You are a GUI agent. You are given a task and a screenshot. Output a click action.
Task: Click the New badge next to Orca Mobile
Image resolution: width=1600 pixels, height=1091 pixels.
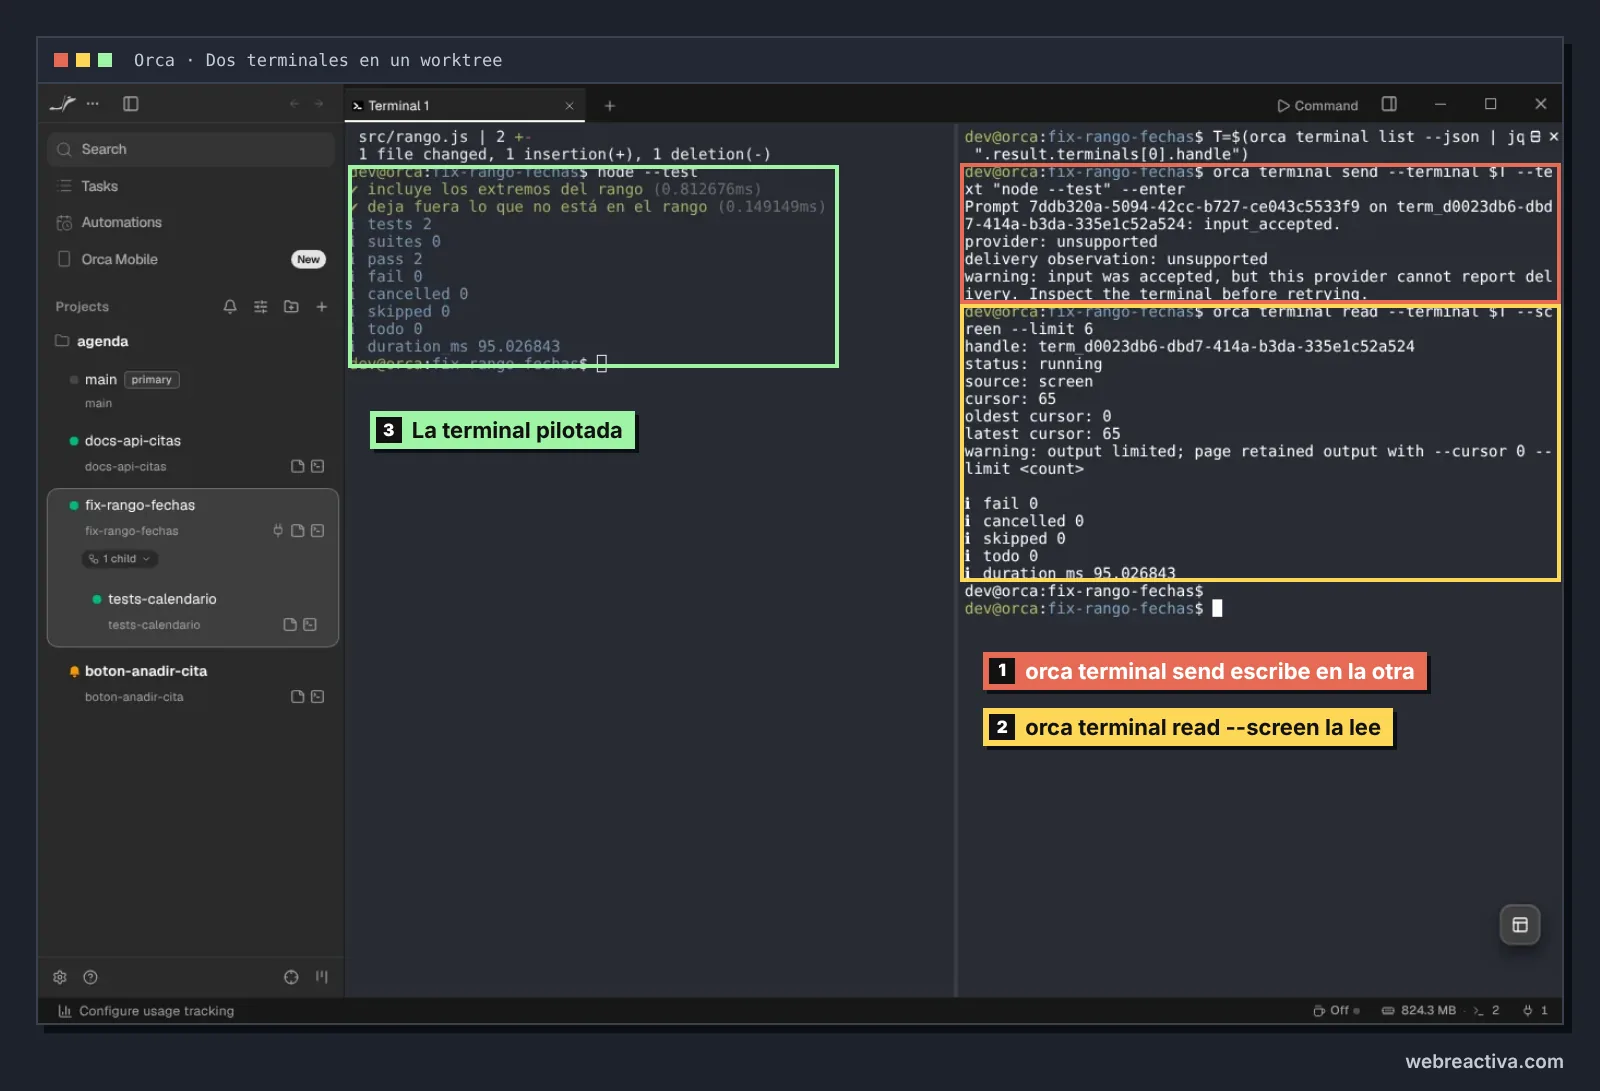[308, 259]
